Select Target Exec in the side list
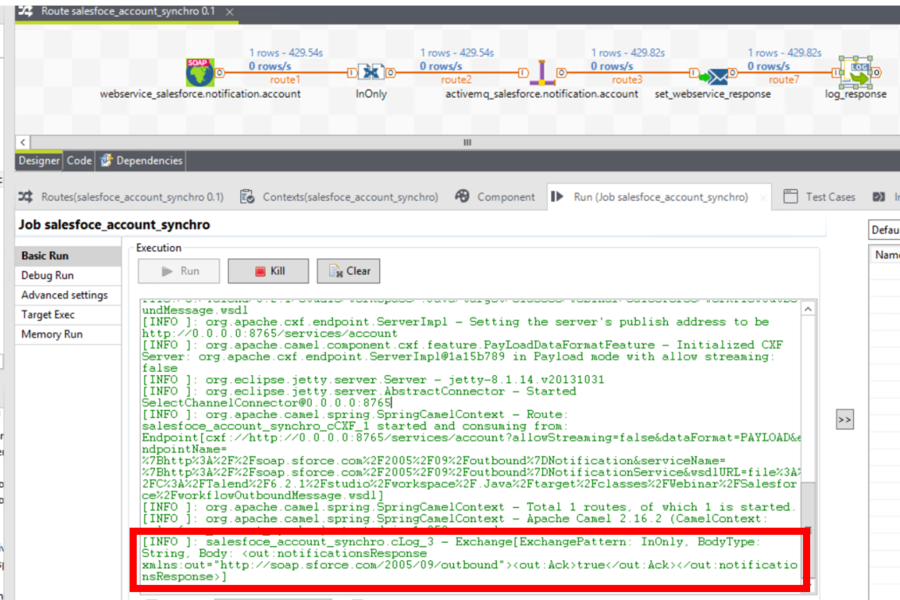Image resolution: width=900 pixels, height=600 pixels. (x=68, y=315)
